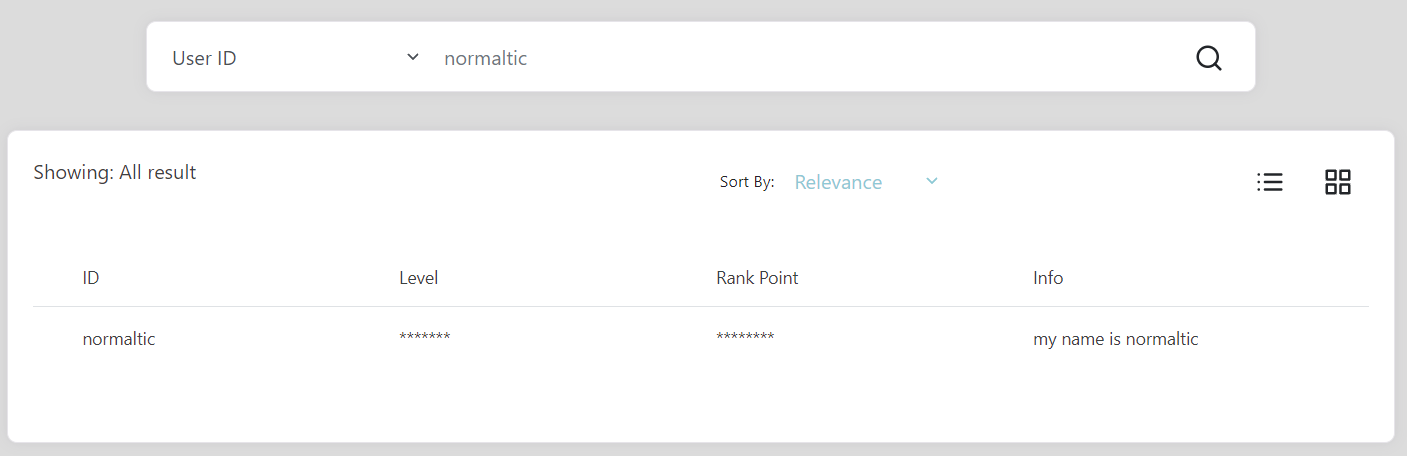The height and width of the screenshot is (456, 1407).
Task: Open the Relevance sort dropdown
Action: (866, 182)
